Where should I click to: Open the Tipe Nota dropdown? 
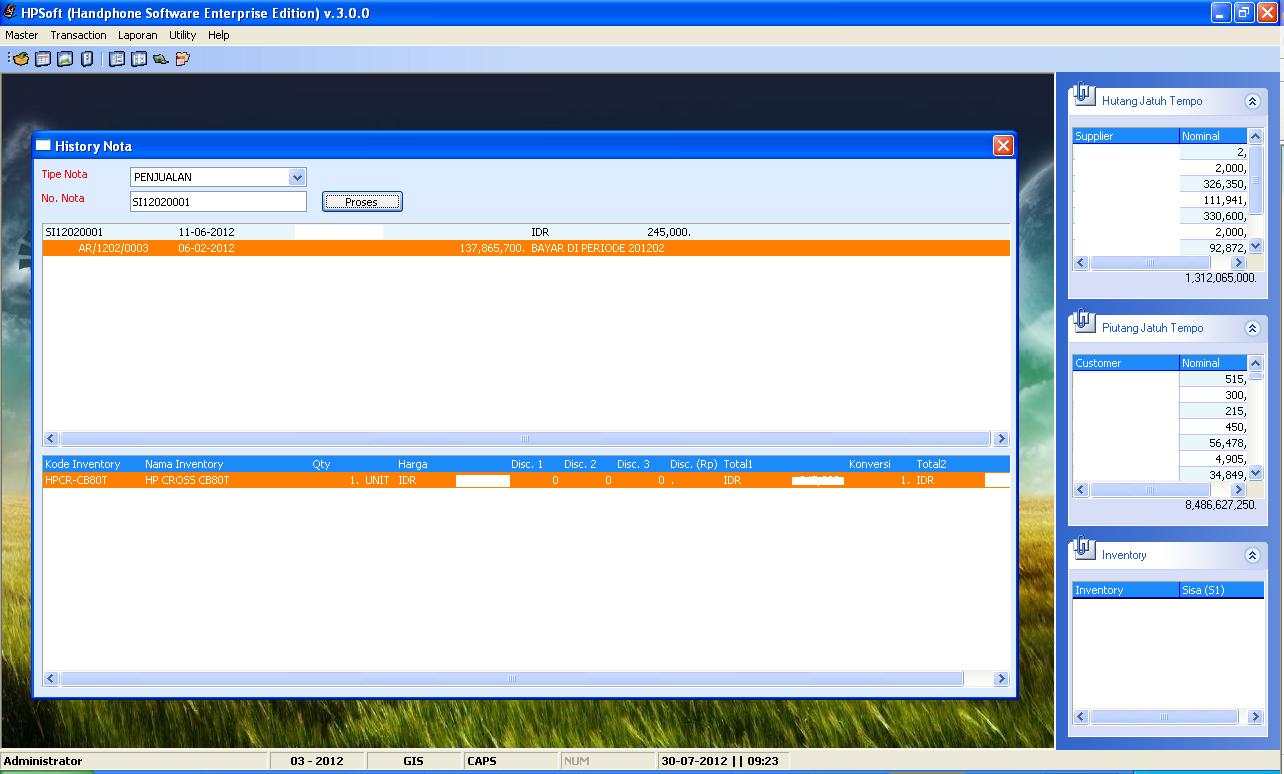point(297,177)
